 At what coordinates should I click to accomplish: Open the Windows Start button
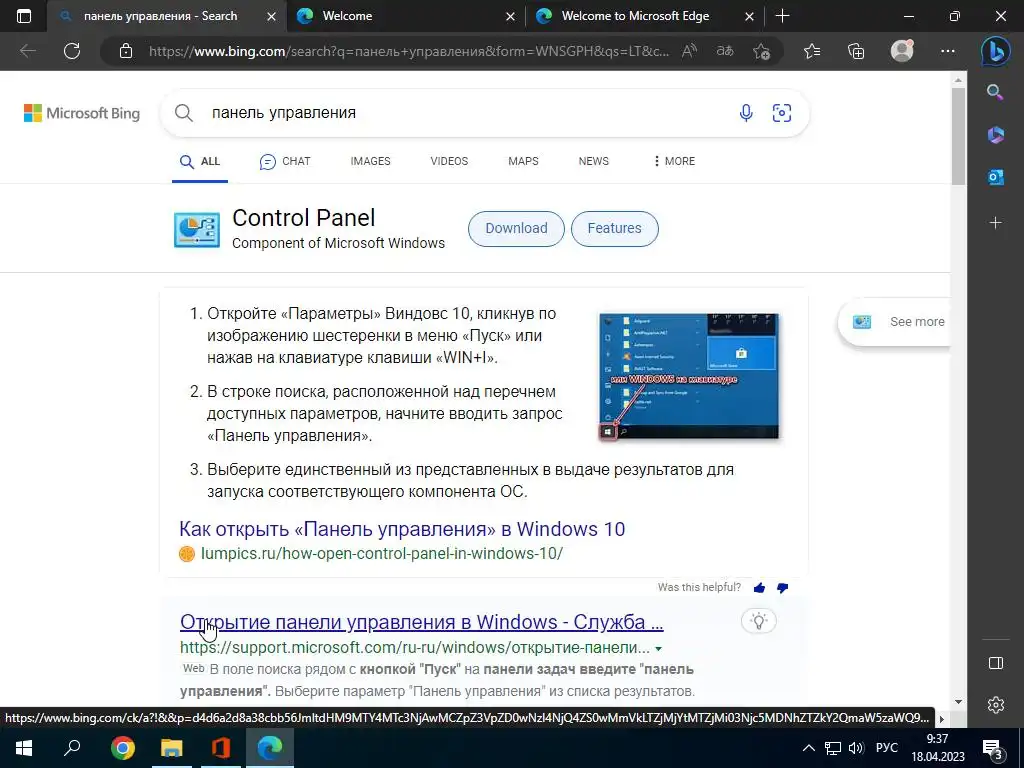pyautogui.click(x=24, y=748)
